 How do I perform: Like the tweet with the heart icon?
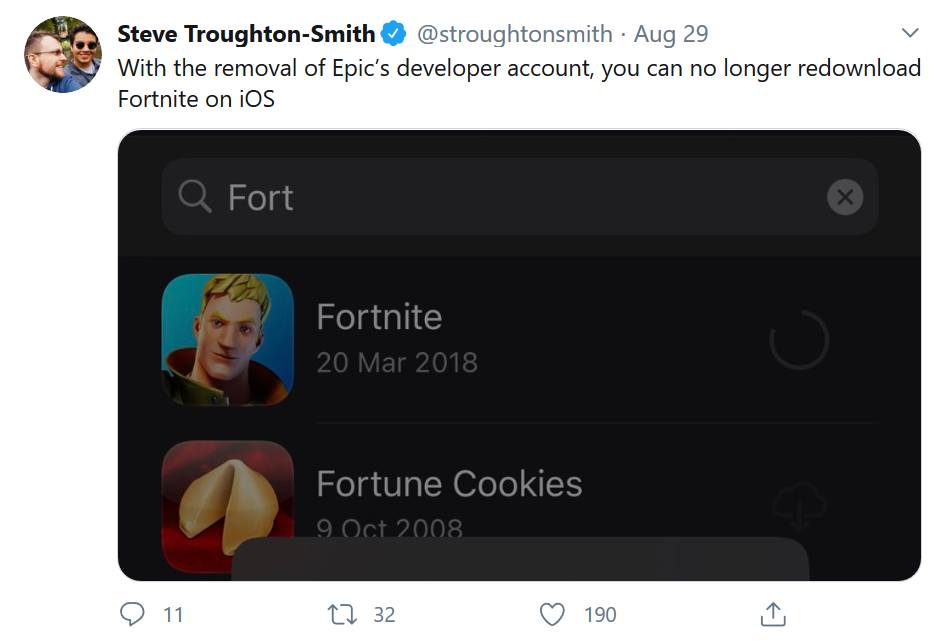(552, 613)
